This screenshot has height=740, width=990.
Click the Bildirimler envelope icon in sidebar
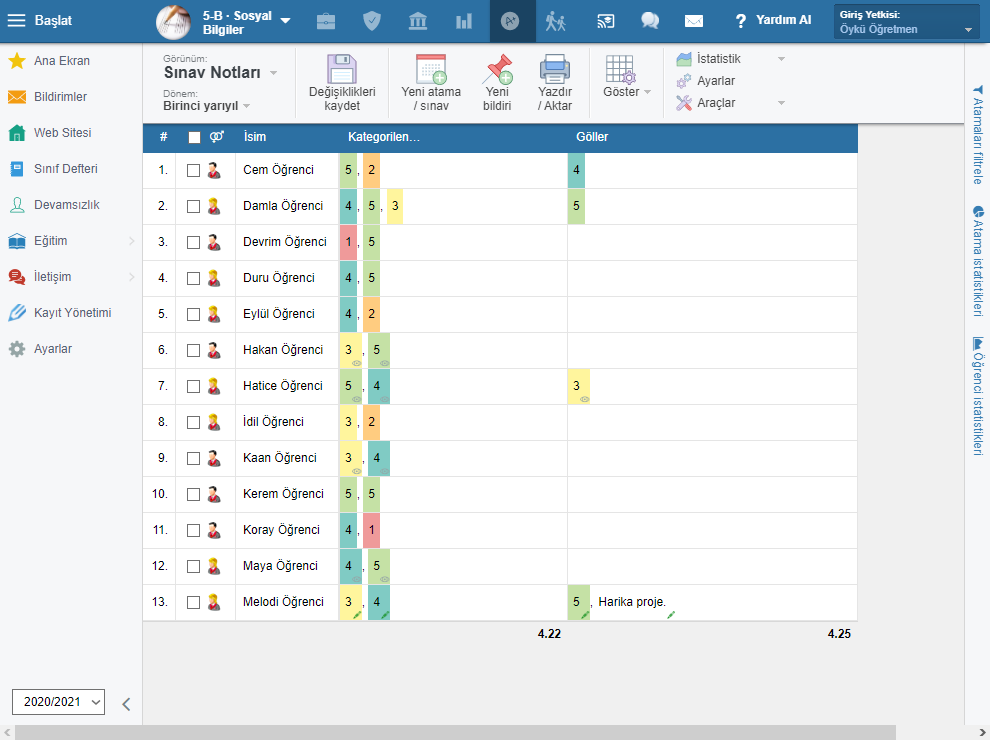[17, 97]
